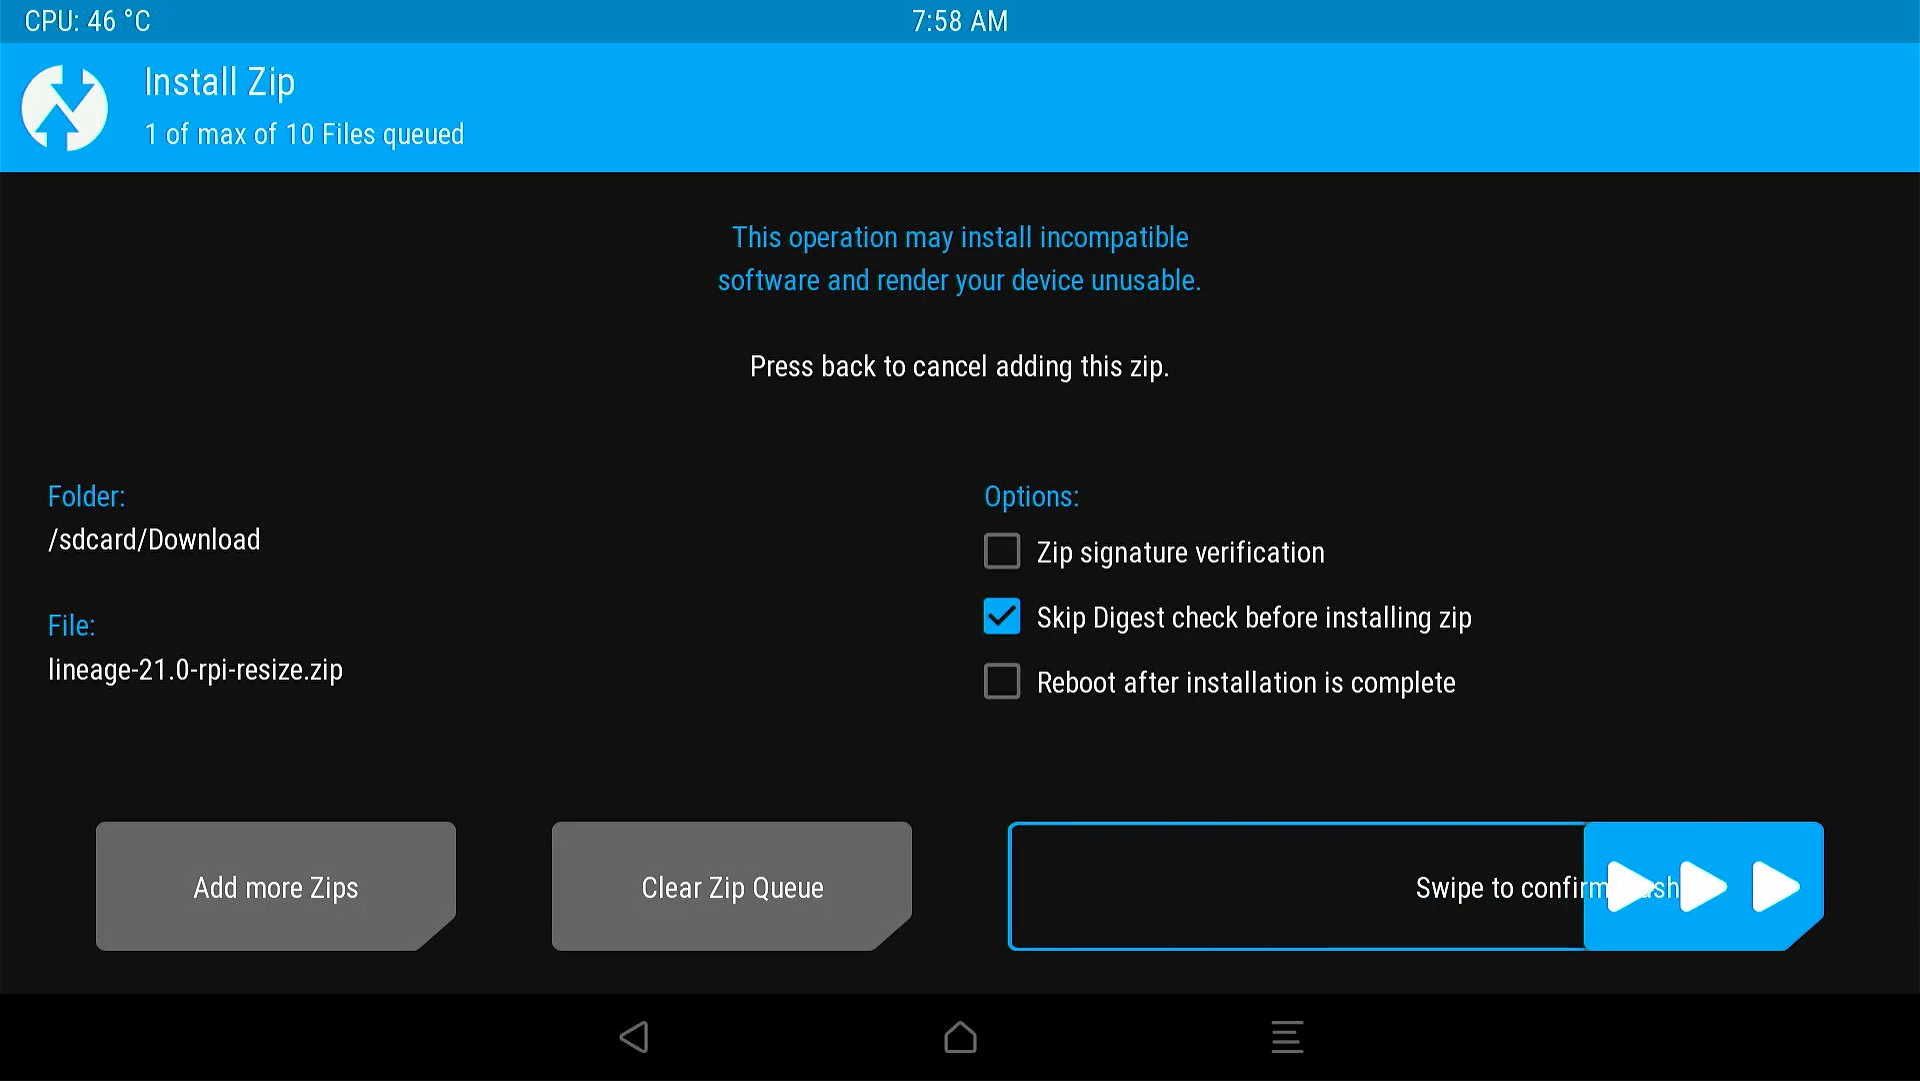
Task: Enable Zip signature verification checkbox
Action: coord(1002,551)
